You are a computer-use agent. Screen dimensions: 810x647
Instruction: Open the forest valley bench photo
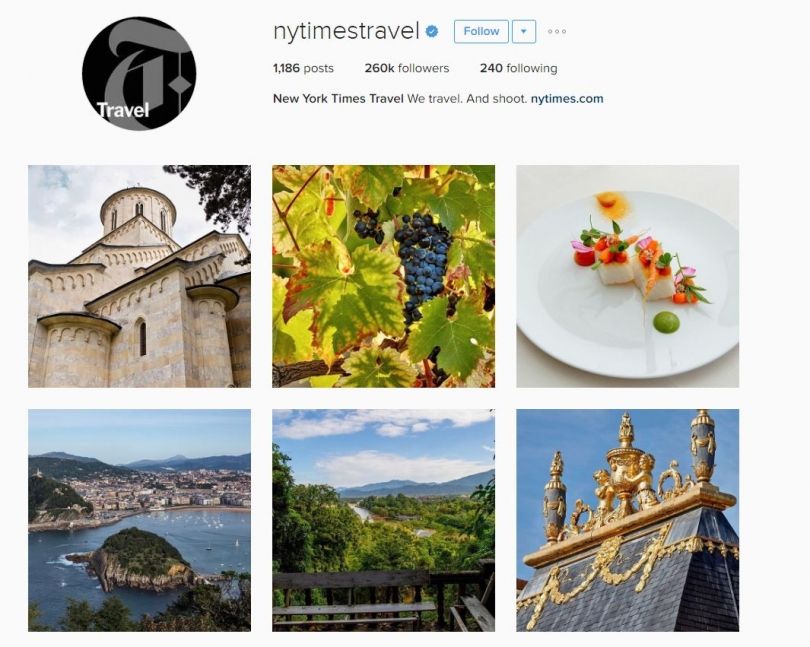383,520
